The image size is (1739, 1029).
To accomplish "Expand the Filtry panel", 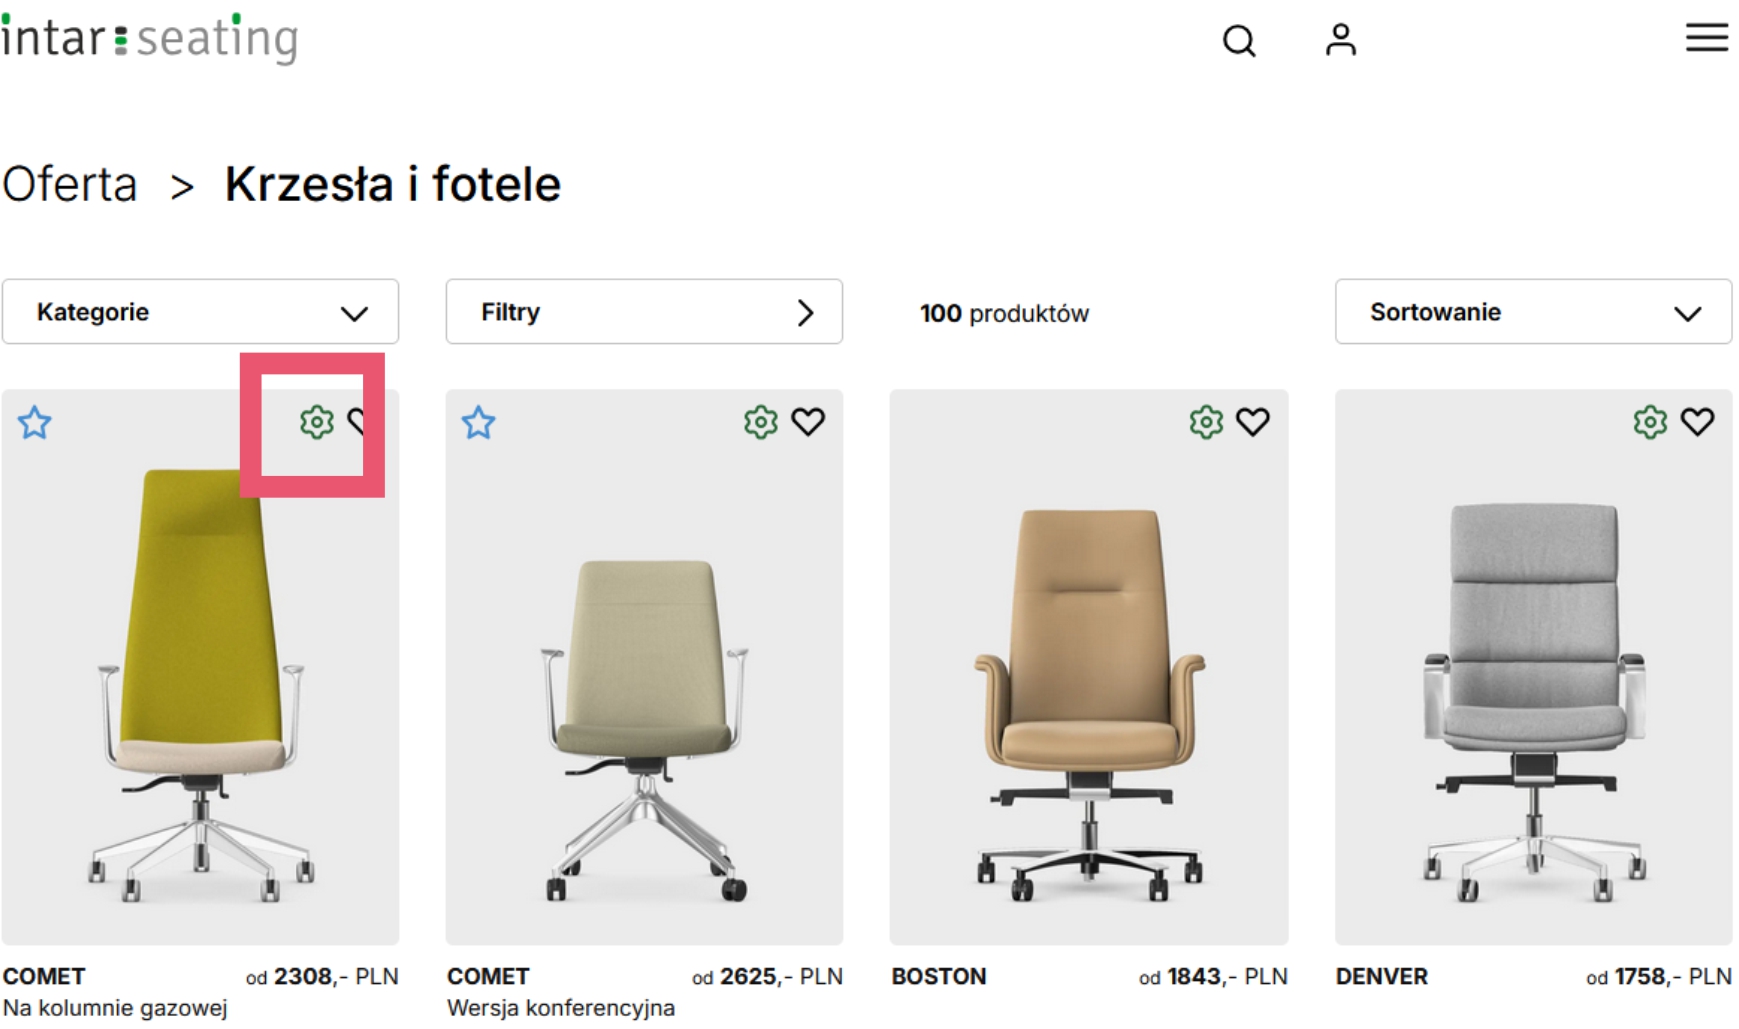I will click(643, 312).
